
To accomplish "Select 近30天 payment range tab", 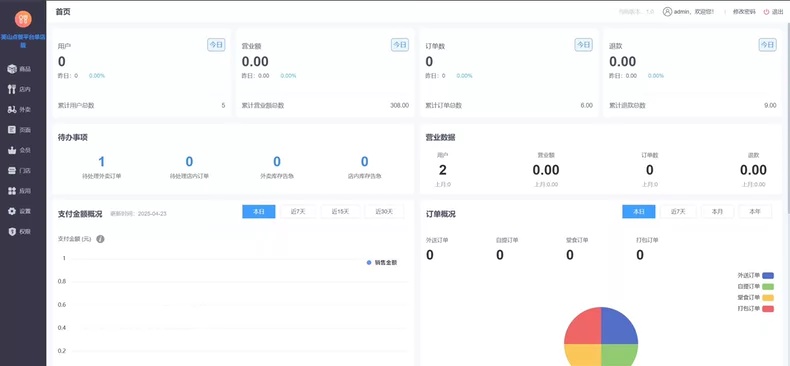I will [x=384, y=212].
